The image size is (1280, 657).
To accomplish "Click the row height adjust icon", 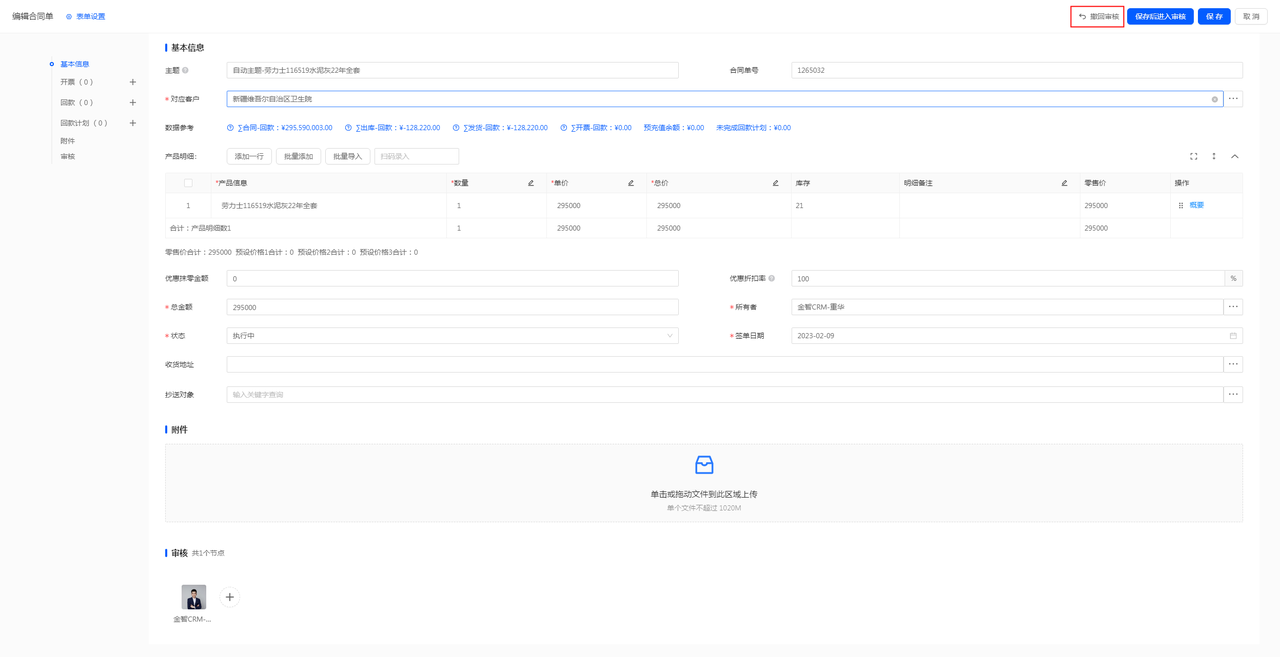I will [x=1214, y=156].
